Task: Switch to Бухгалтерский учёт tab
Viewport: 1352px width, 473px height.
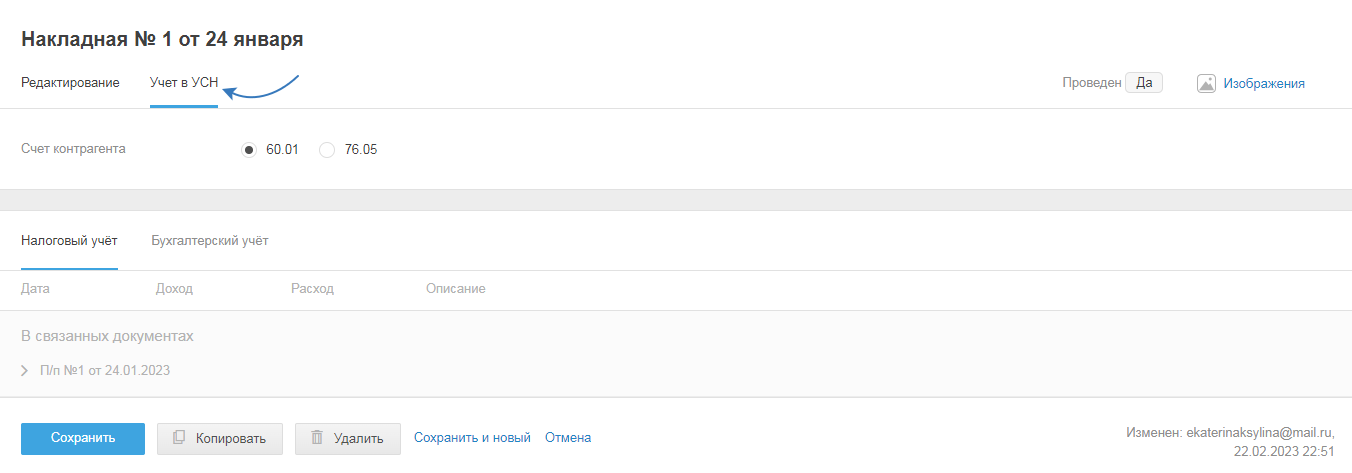Action: [x=209, y=241]
